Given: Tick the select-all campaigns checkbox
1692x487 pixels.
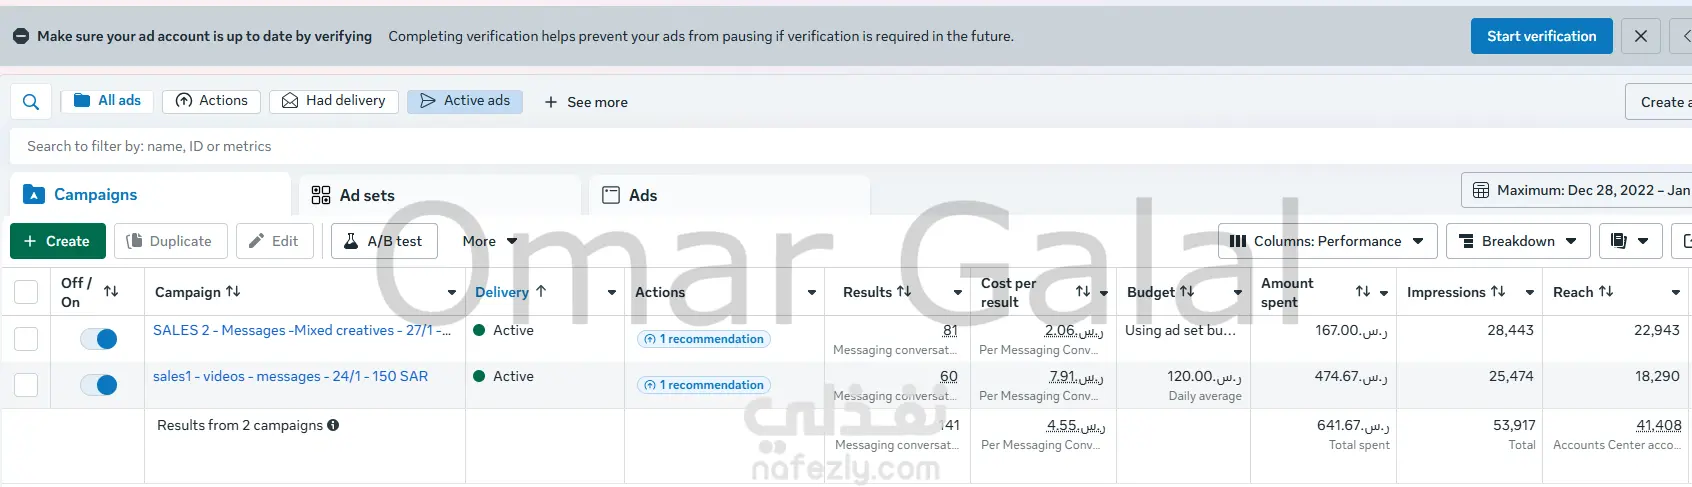Looking at the screenshot, I should pyautogui.click(x=26, y=292).
